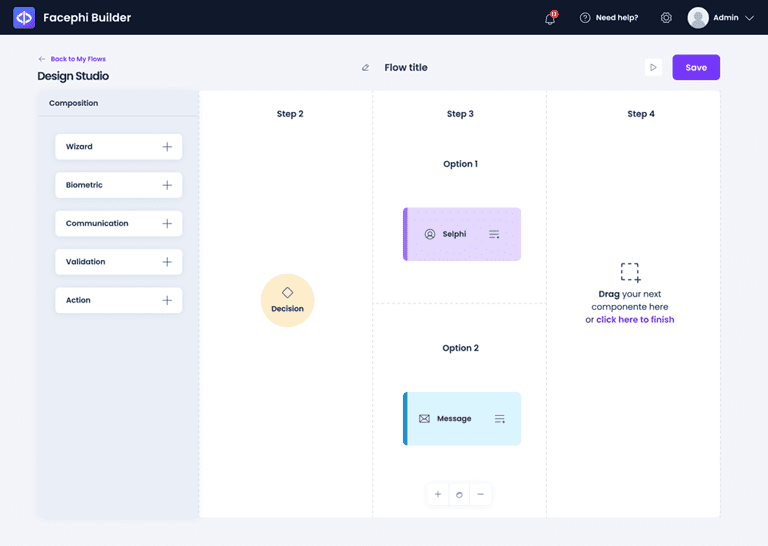Viewport: 768px width, 546px height.
Task: Select the Composition tab
Action: 73,103
